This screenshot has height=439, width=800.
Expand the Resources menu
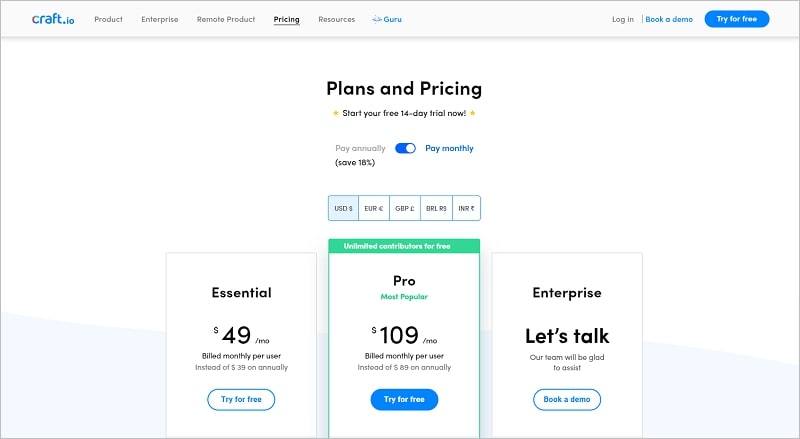coord(336,19)
